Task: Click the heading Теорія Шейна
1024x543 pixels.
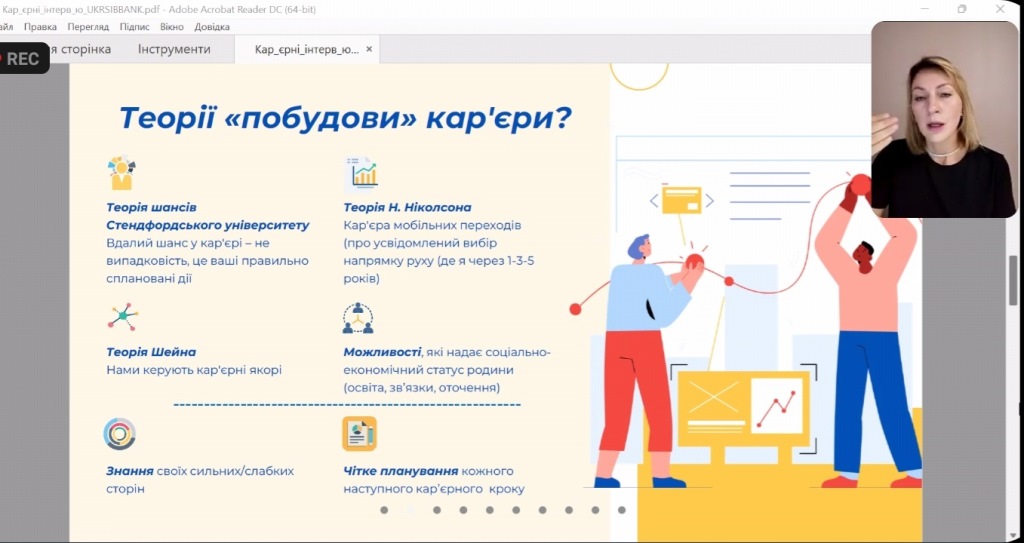Action: point(151,352)
